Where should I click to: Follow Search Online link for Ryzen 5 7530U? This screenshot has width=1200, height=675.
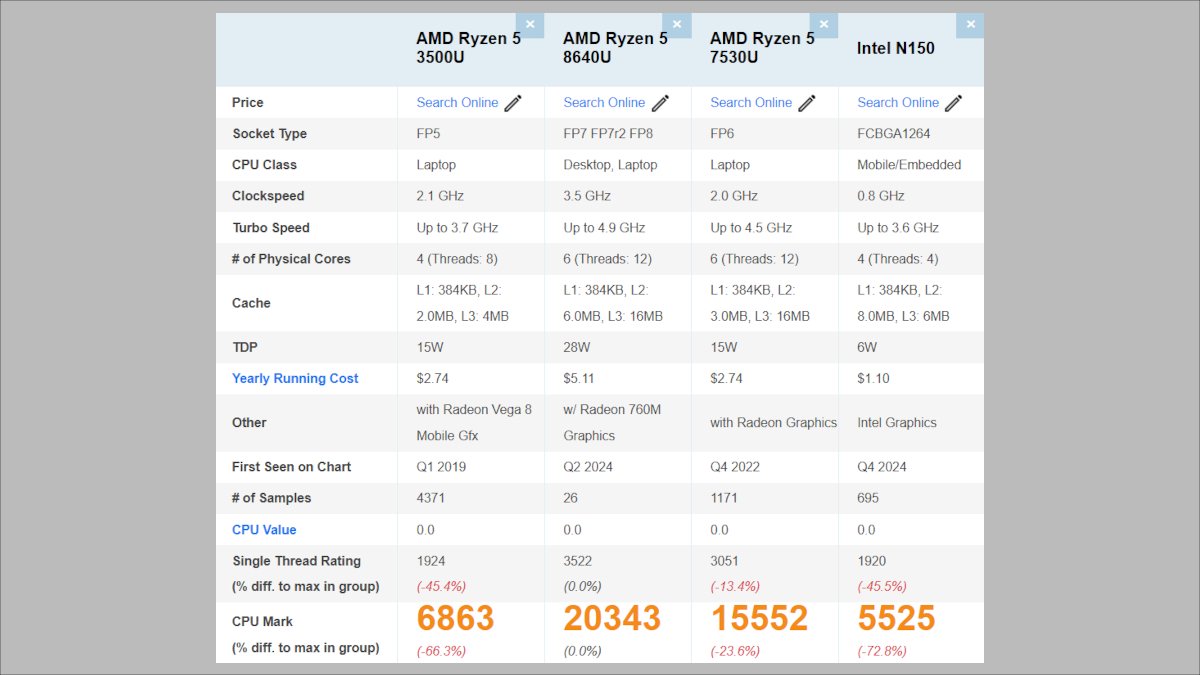(x=751, y=103)
